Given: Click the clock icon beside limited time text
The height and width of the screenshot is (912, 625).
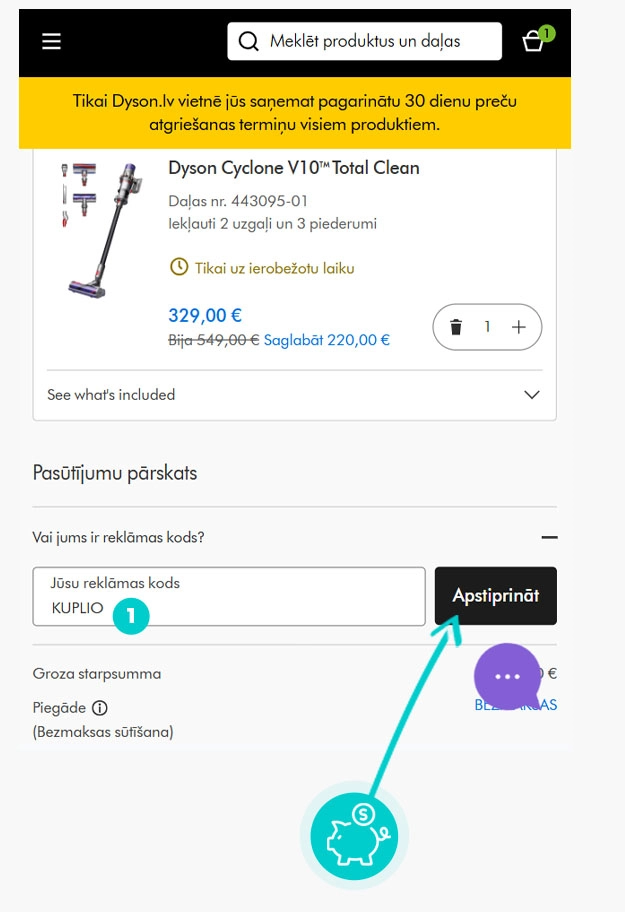Looking at the screenshot, I should point(178,266).
